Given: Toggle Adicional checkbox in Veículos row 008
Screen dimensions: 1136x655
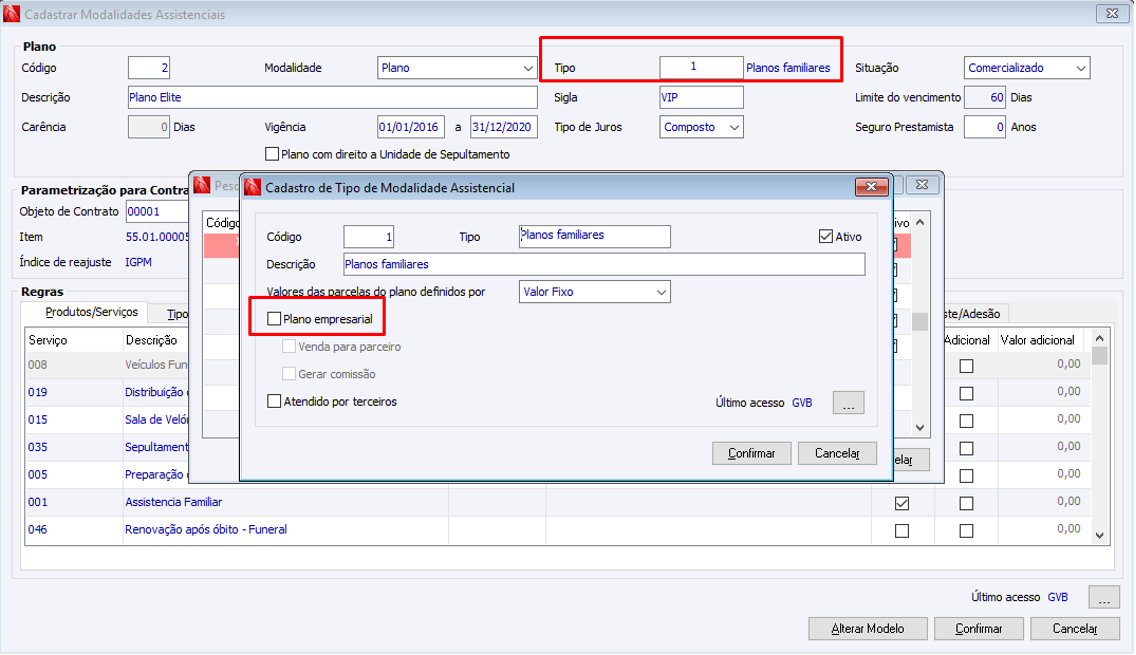Looking at the screenshot, I should [966, 366].
